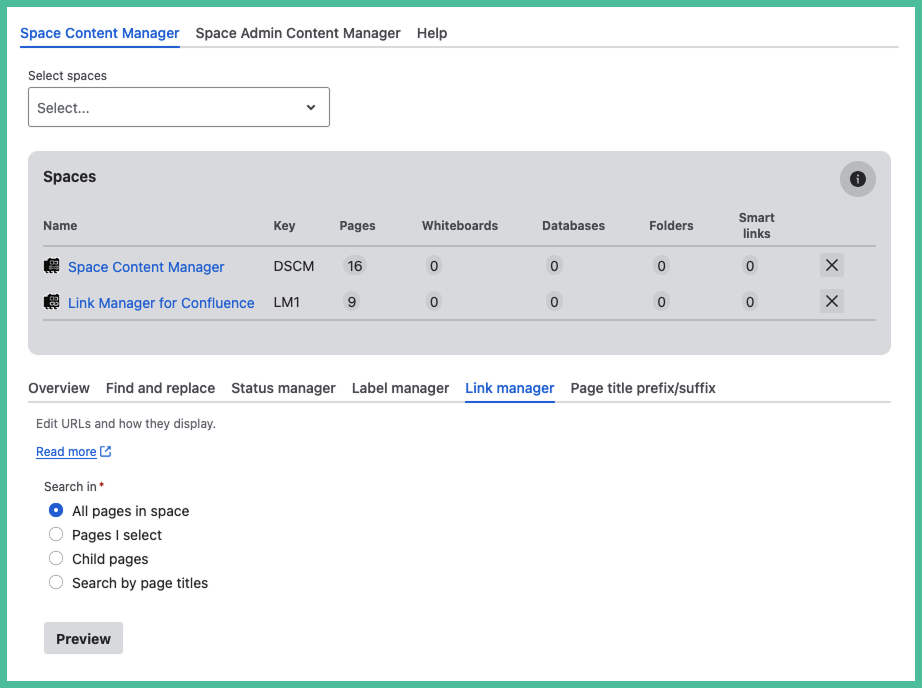Click the space icon beside Space Content Manager

pos(52,266)
